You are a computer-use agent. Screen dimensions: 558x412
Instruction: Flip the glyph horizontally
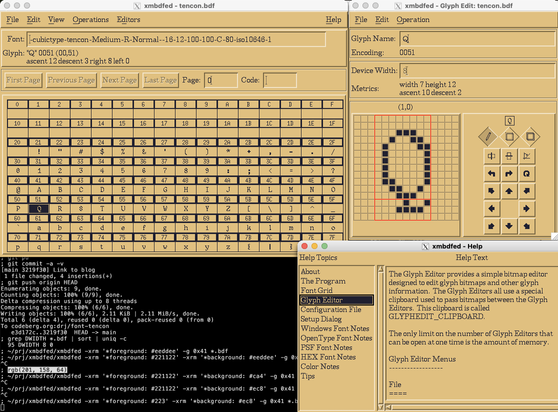coord(491,156)
